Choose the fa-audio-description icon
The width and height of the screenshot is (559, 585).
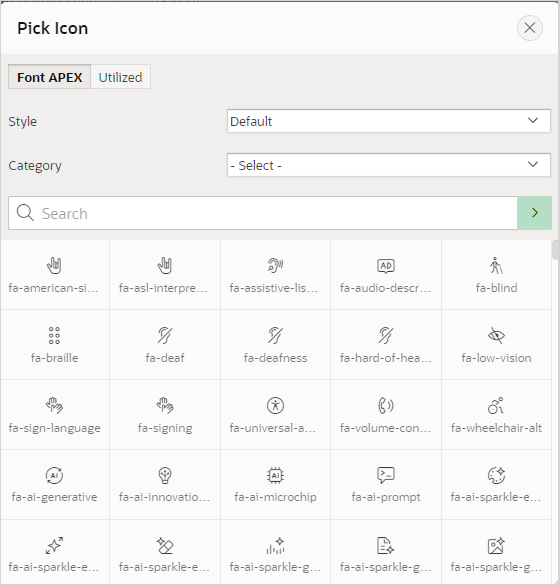[x=386, y=275]
